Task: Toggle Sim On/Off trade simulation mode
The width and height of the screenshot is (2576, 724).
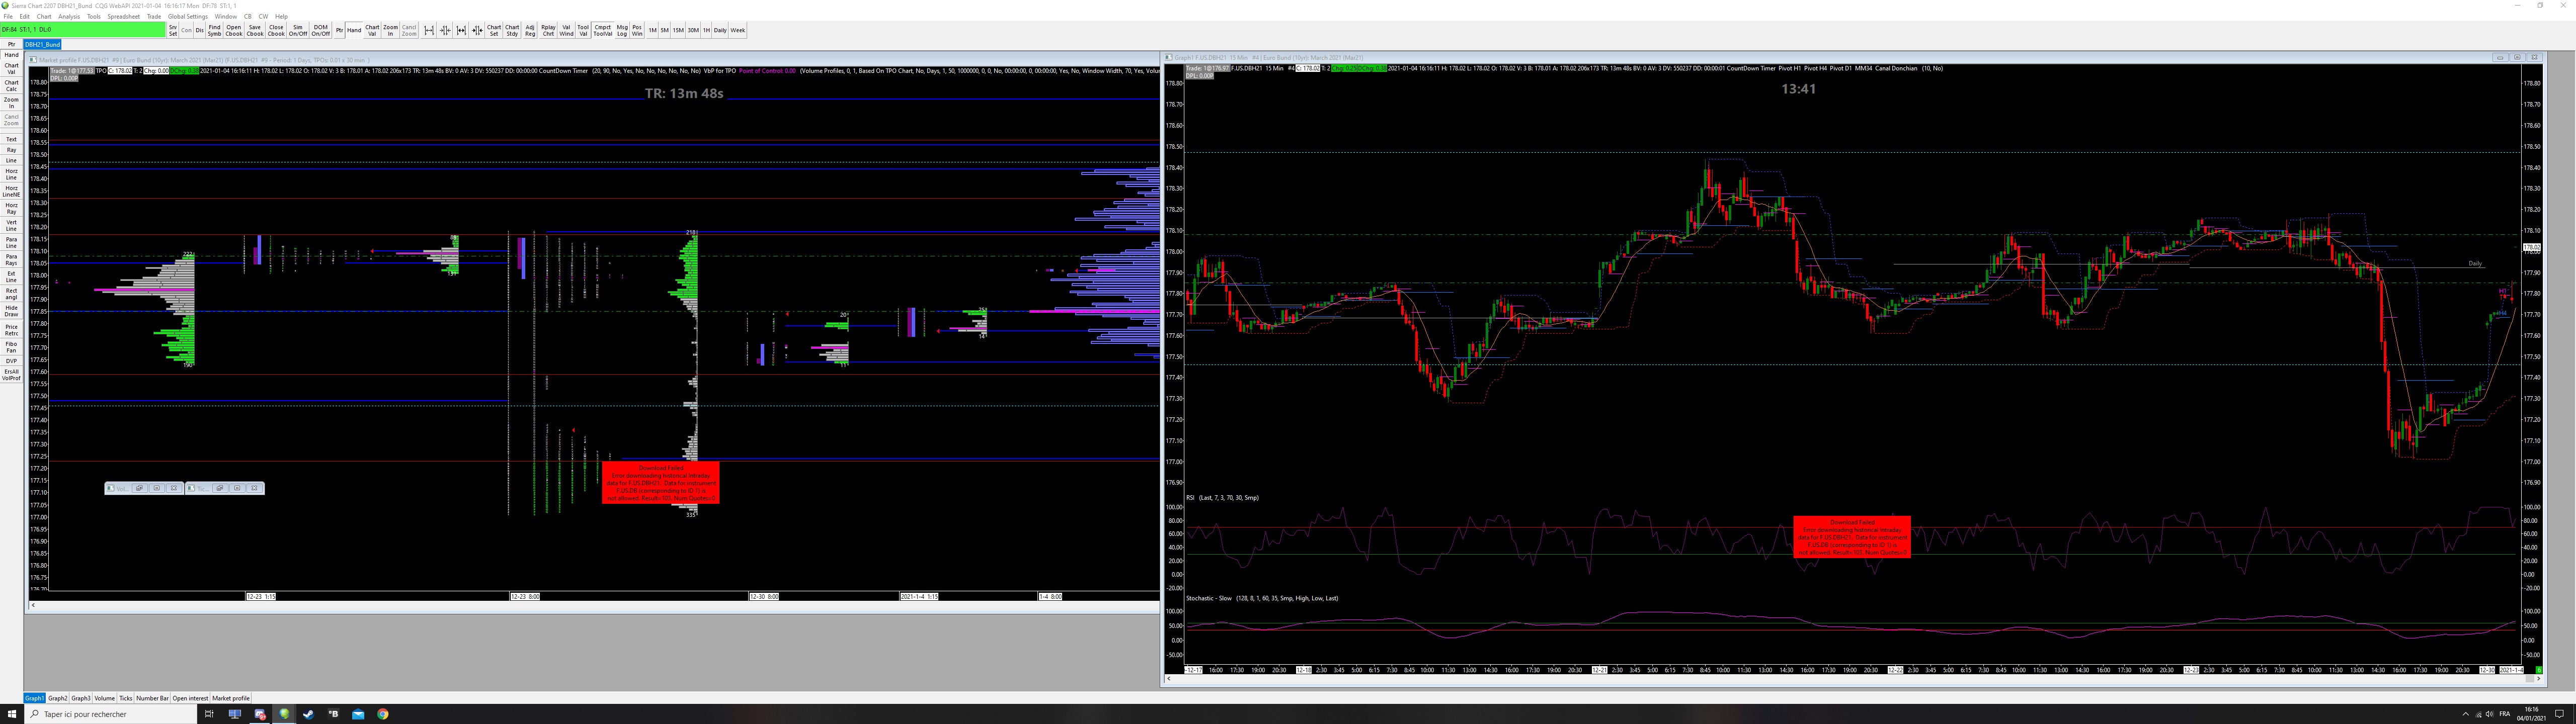Action: (298, 30)
